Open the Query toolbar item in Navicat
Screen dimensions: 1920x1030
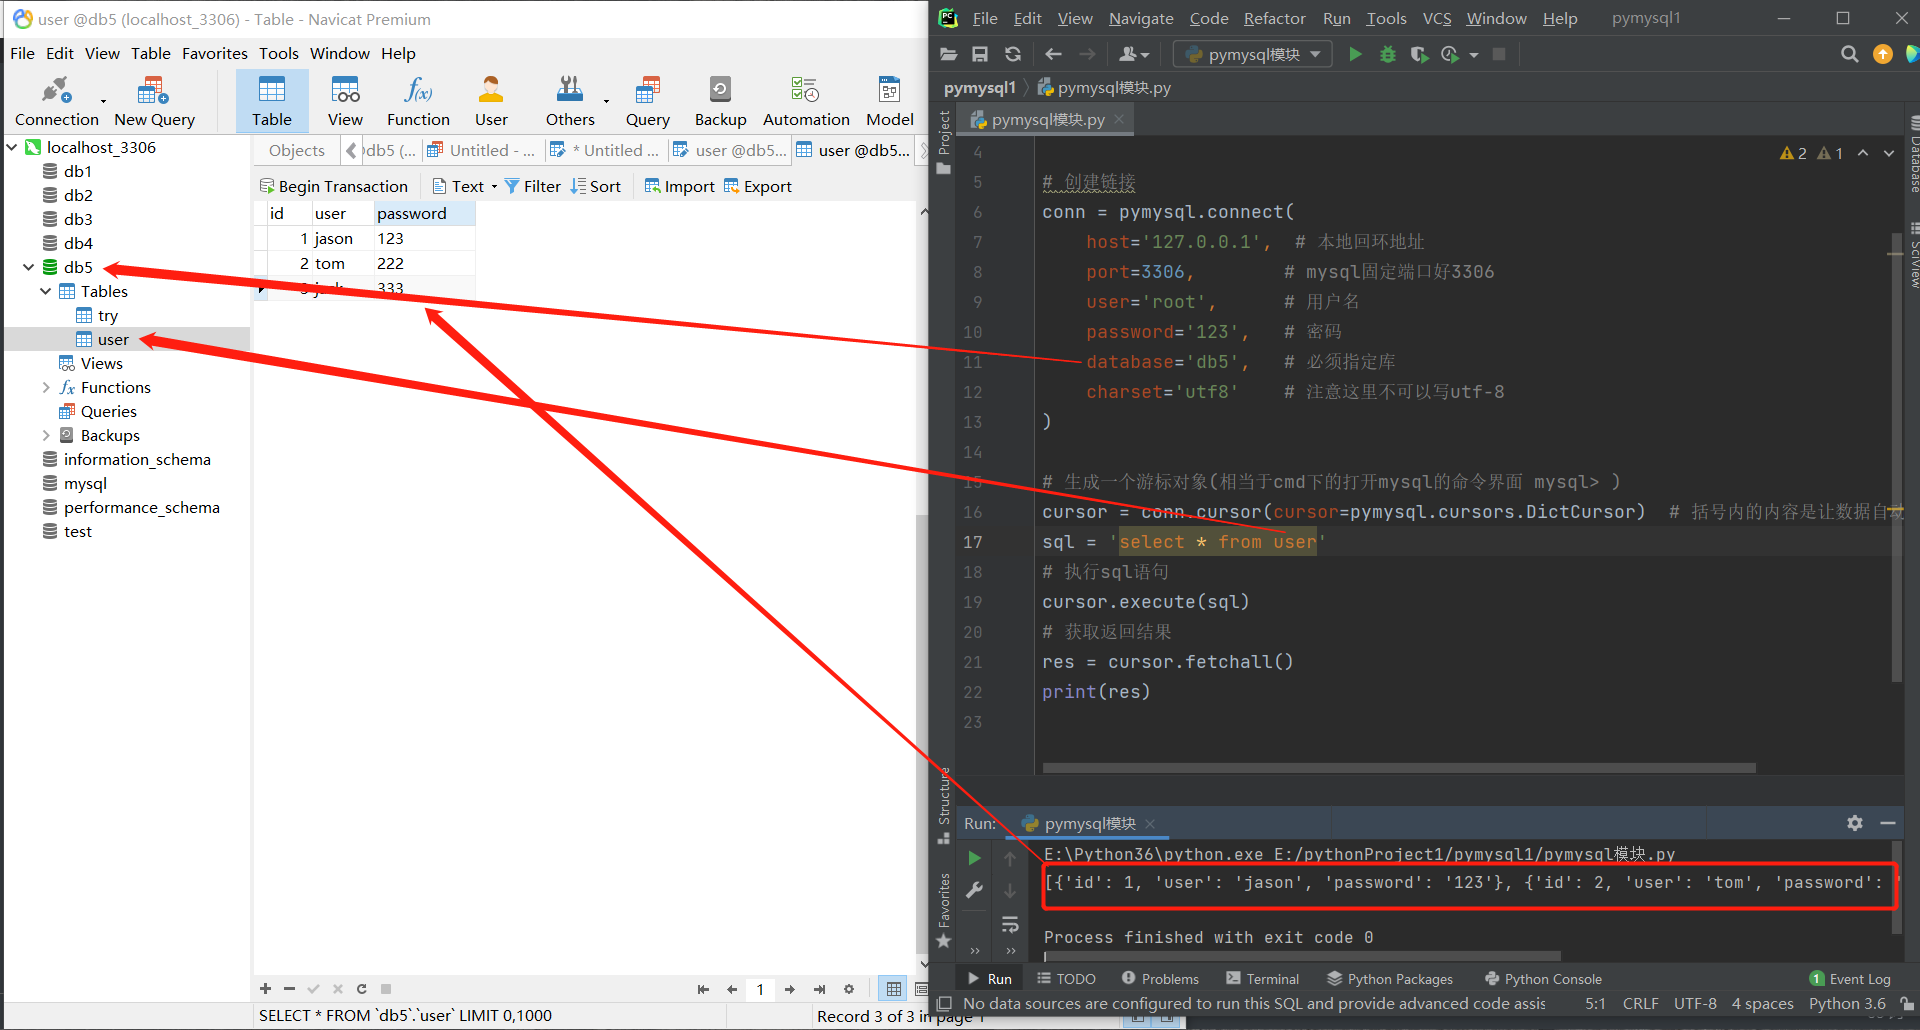click(648, 102)
